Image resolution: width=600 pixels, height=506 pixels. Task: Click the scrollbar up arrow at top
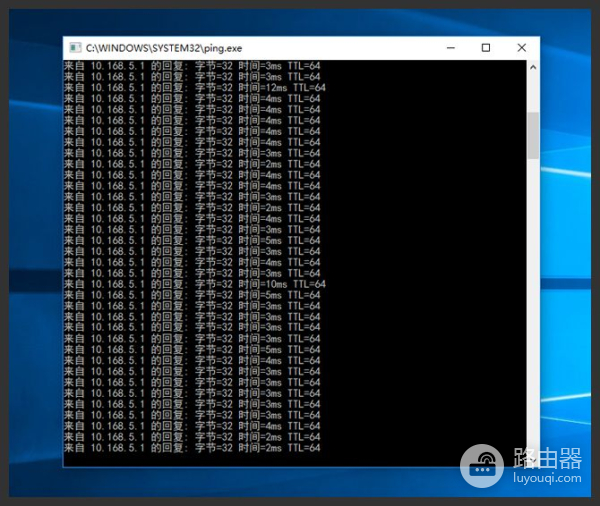532,66
